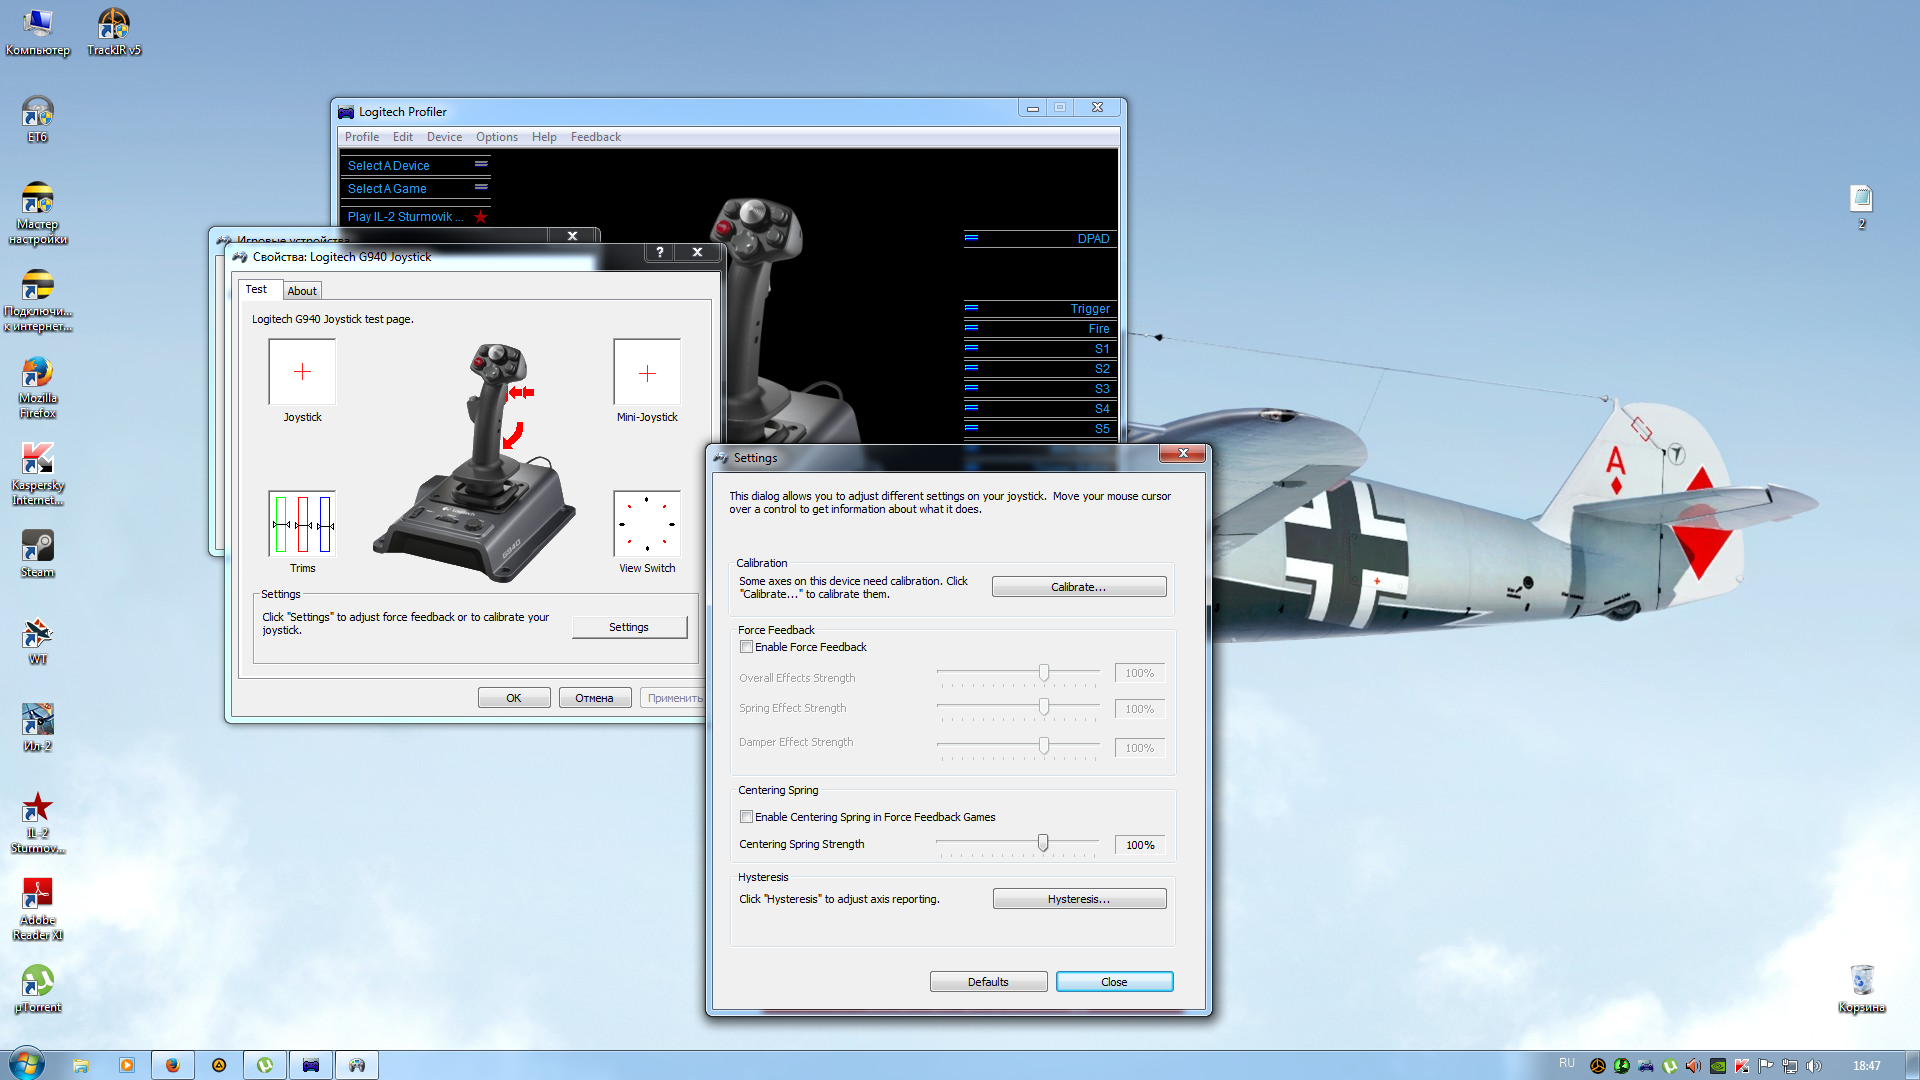Select the Steam desktop shortcut
Screen dimensions: 1920x1080
[37, 554]
